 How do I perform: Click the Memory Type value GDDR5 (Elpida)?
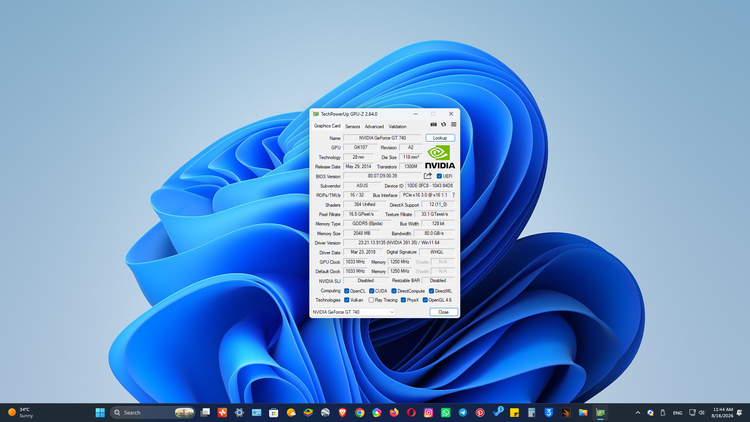[x=367, y=224]
